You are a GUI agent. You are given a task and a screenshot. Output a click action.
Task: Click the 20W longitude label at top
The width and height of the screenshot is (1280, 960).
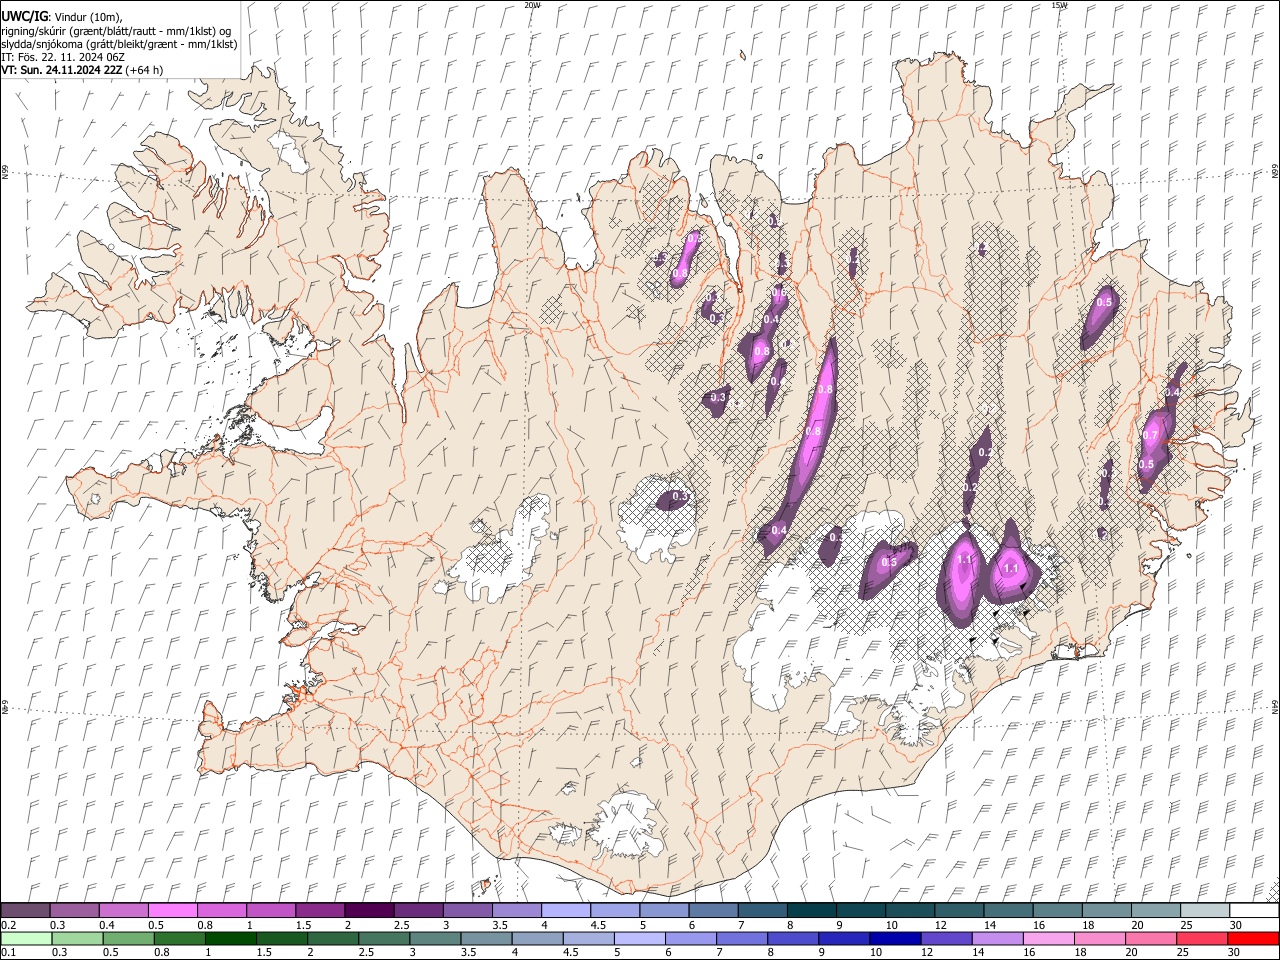click(532, 5)
